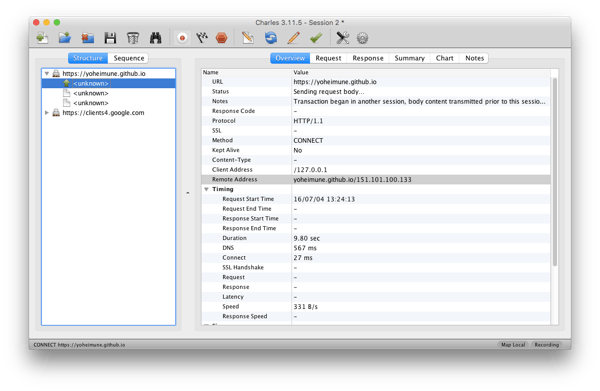Open a saved session with folder icon
Viewport: 600px width, 391px height.
[x=65, y=38]
